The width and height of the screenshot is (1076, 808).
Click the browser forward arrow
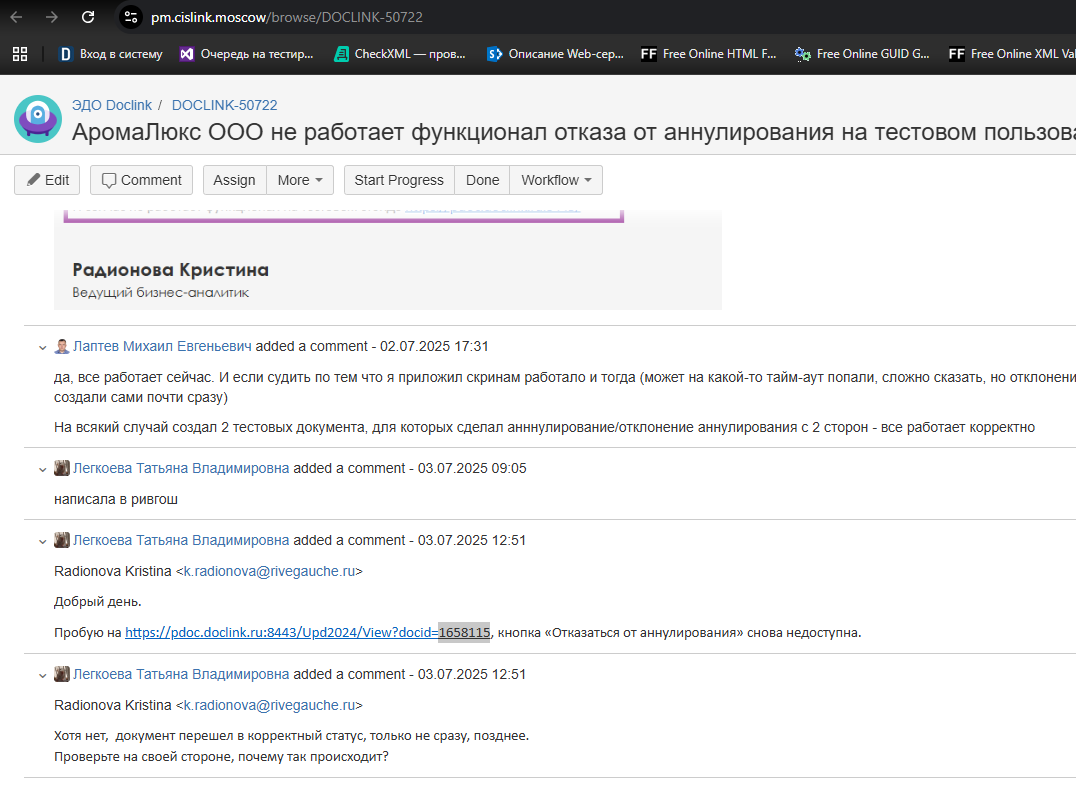coord(51,17)
